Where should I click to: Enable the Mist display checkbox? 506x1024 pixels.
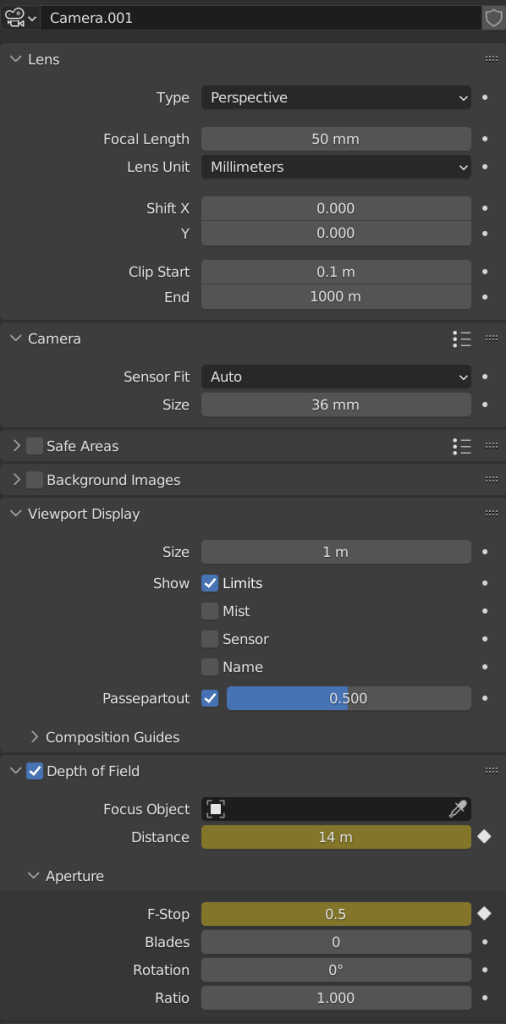210,611
